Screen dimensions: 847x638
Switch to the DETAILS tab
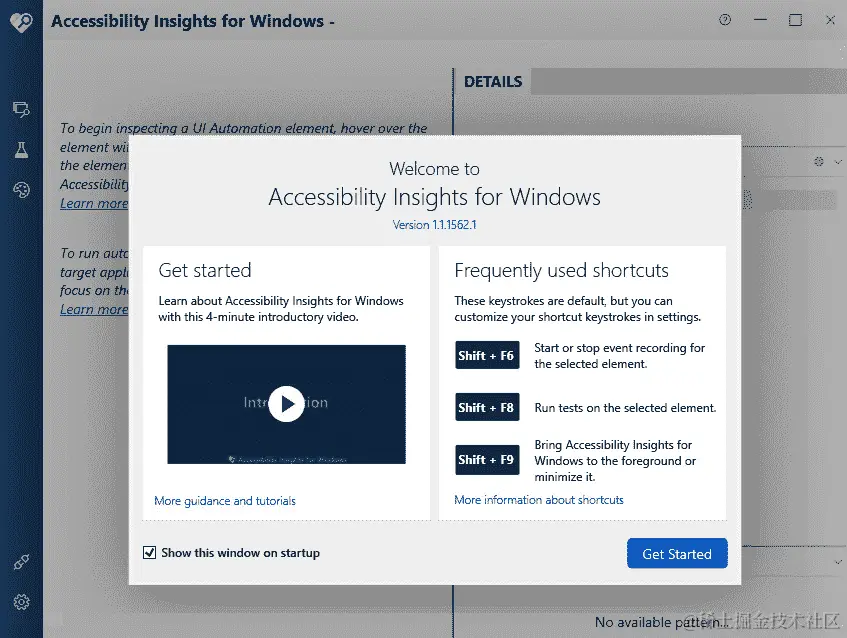(492, 81)
